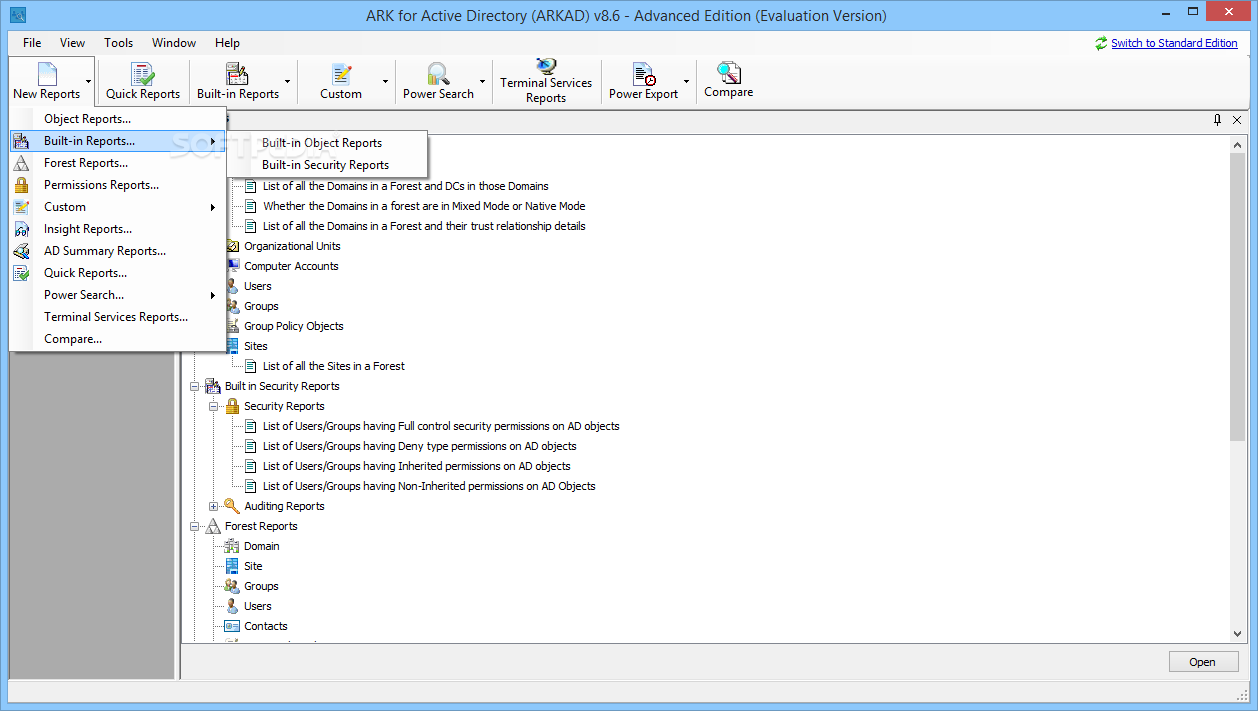Click the refresh icon beside Switch to Standard Edition

pyautogui.click(x=1101, y=43)
